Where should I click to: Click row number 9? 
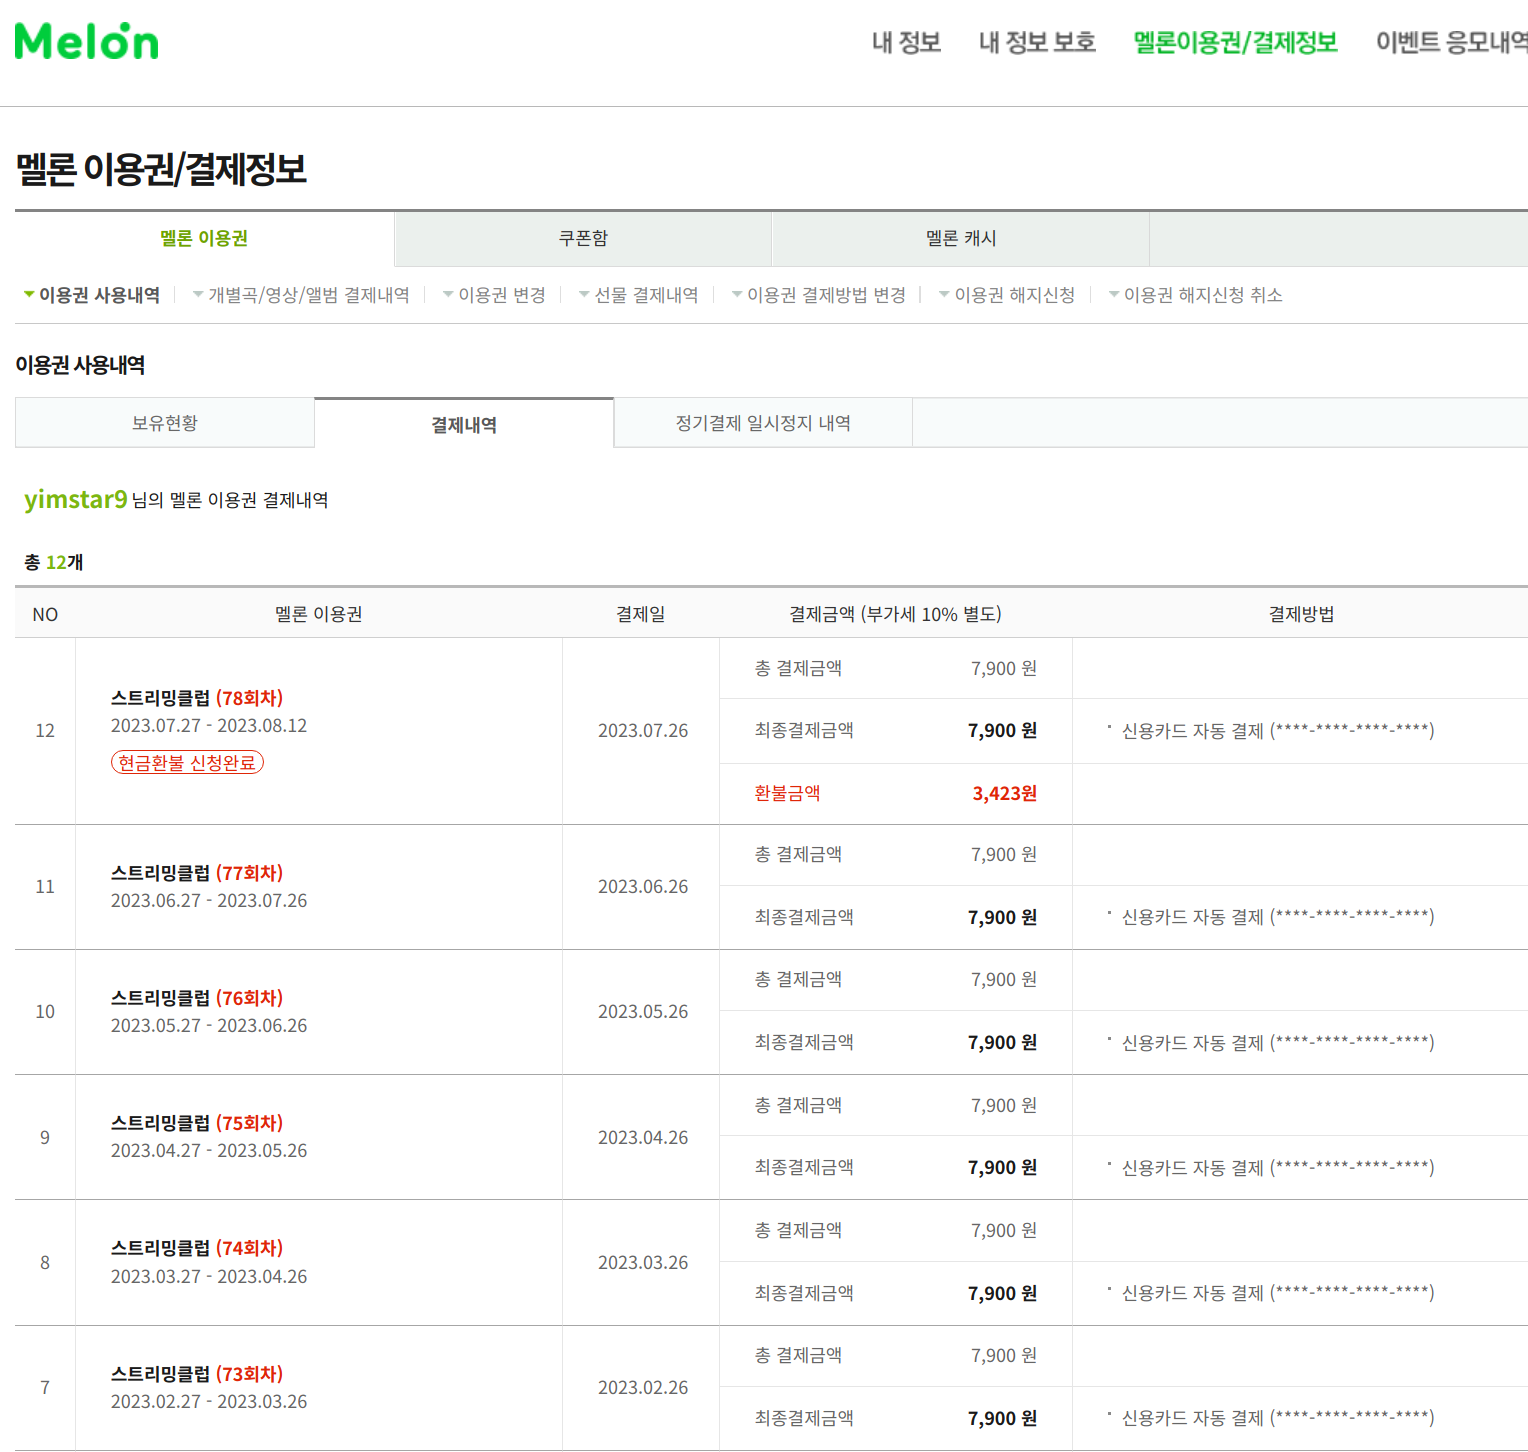(45, 1138)
